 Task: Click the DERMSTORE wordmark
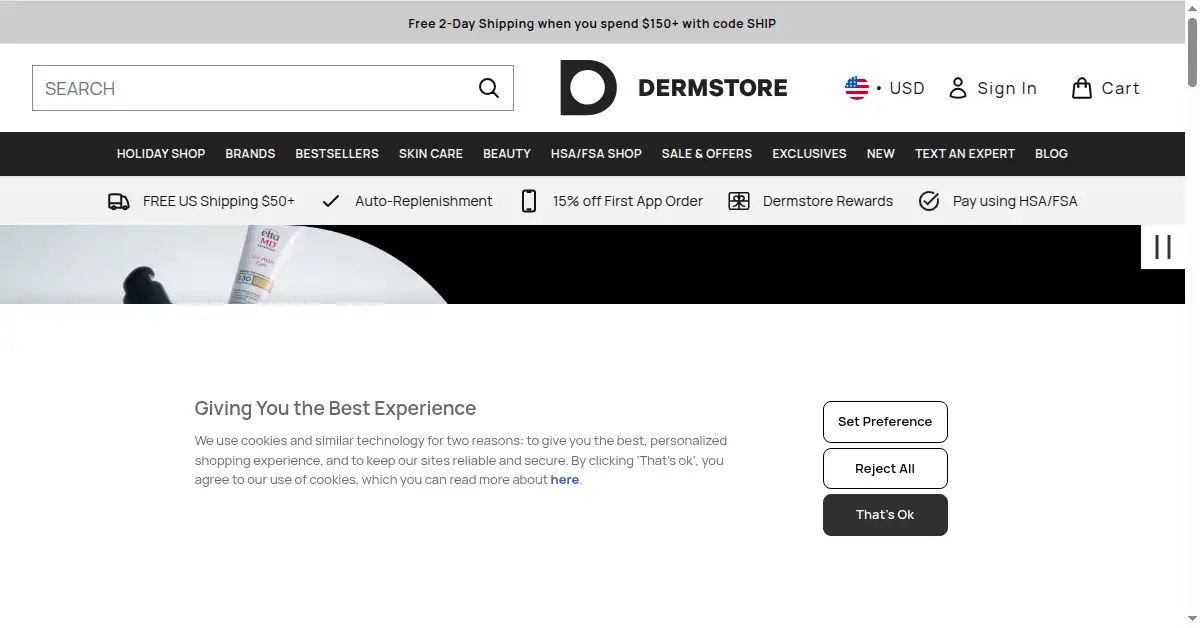pyautogui.click(x=713, y=88)
